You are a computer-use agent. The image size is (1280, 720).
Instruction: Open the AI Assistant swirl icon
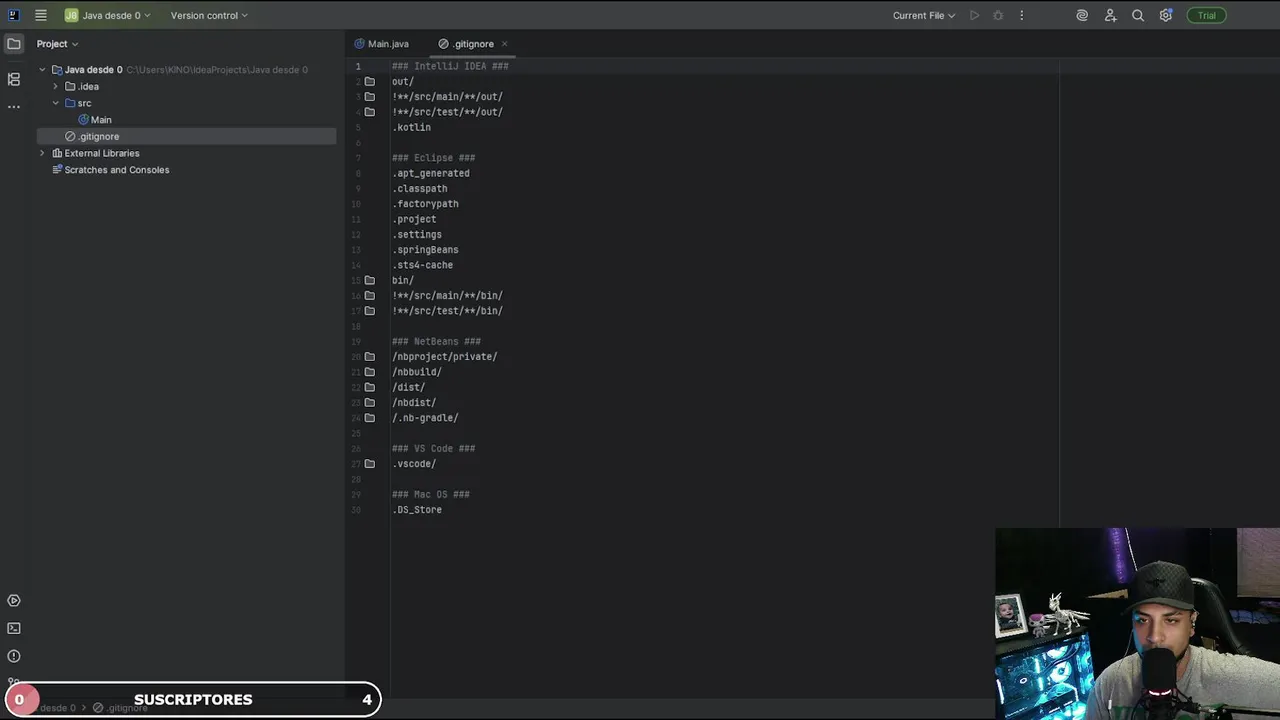tap(1082, 15)
